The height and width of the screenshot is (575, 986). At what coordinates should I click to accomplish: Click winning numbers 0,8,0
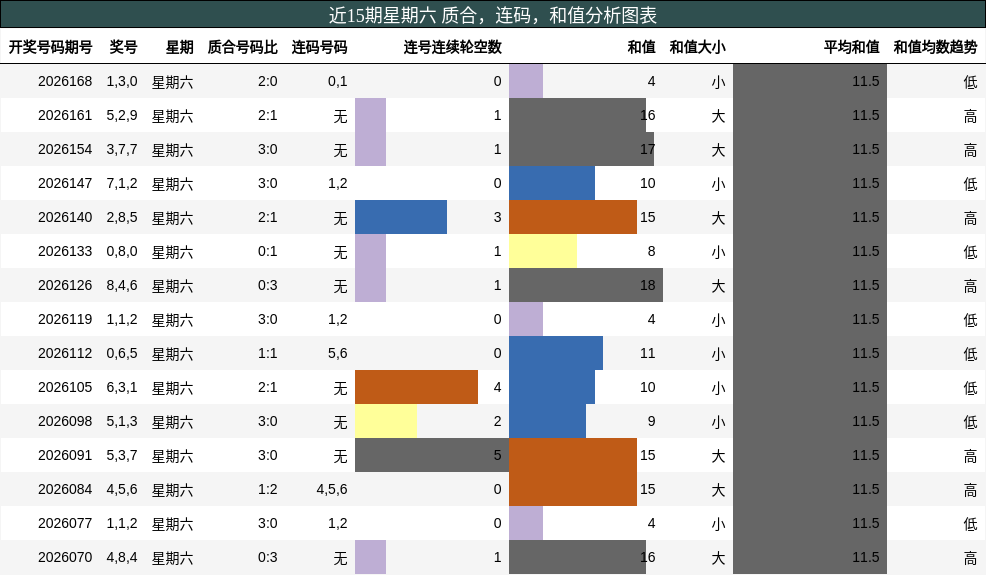(x=122, y=251)
